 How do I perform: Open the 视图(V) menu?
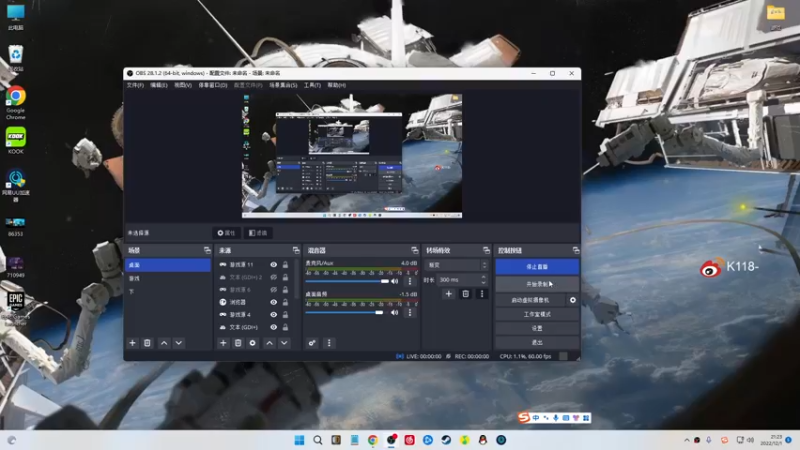(183, 85)
